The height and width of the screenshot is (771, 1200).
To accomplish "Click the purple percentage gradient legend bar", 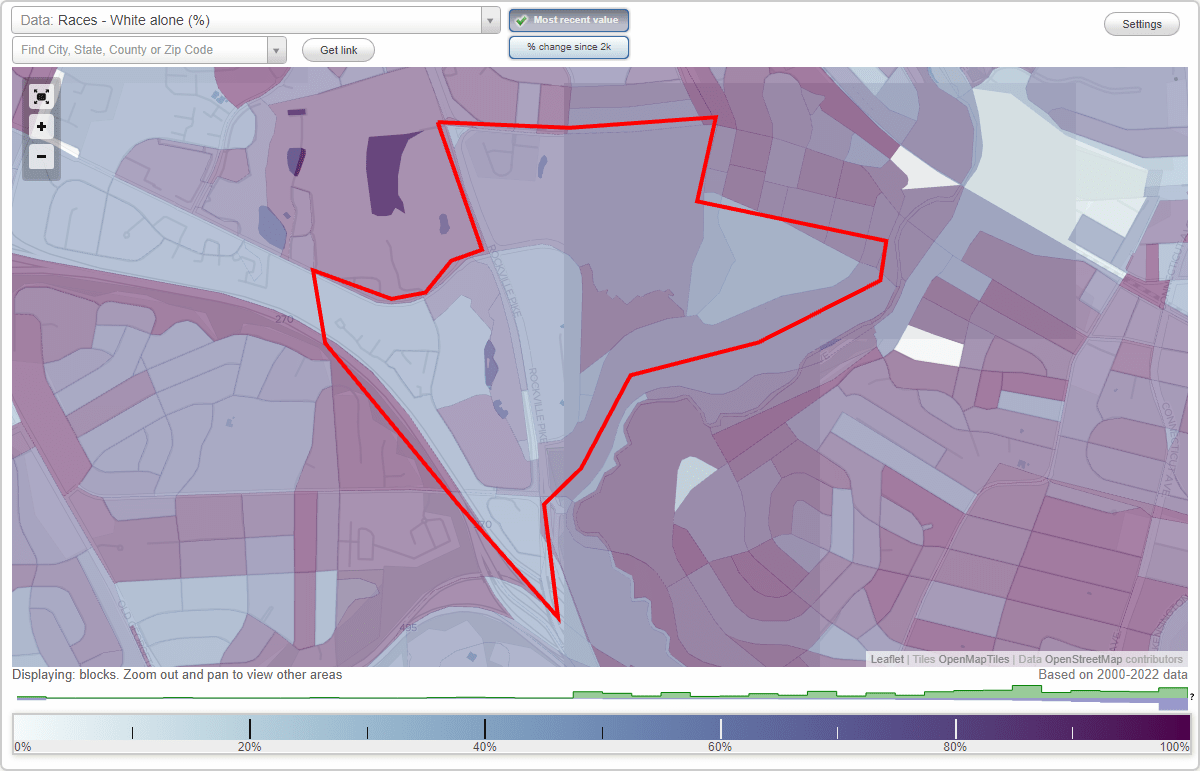I will [x=600, y=728].
